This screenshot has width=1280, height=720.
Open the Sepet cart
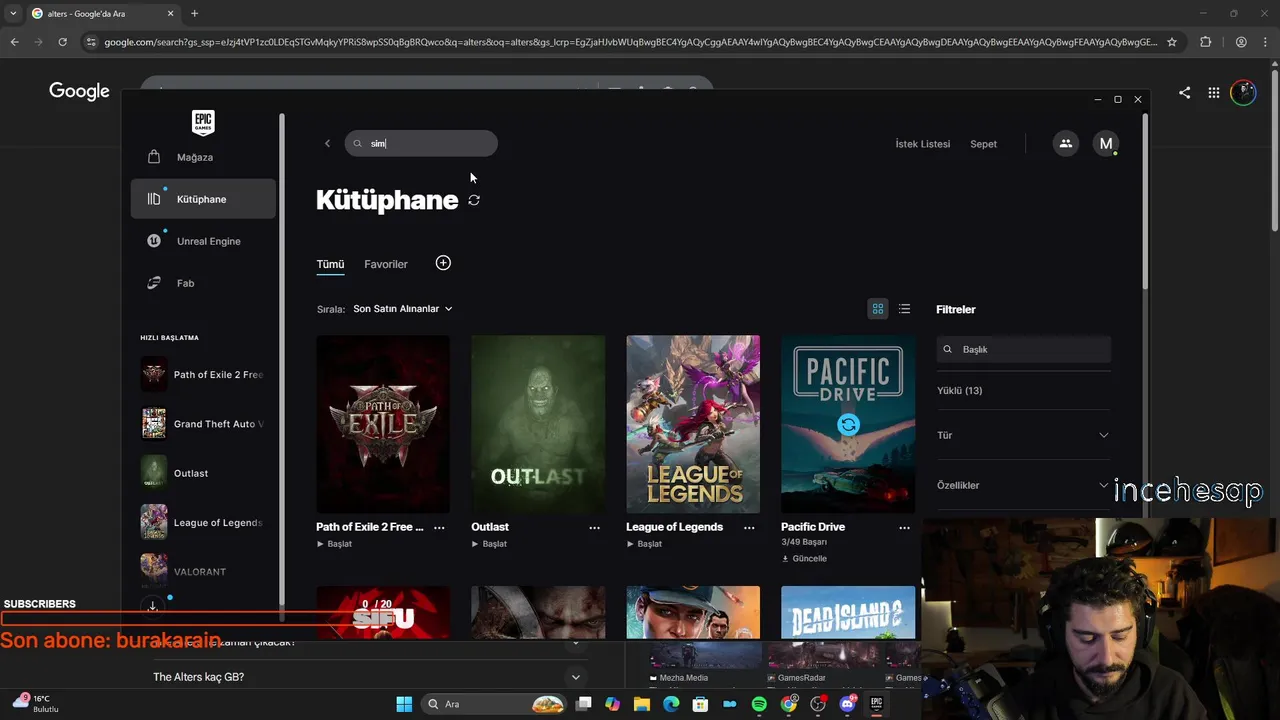click(x=984, y=144)
